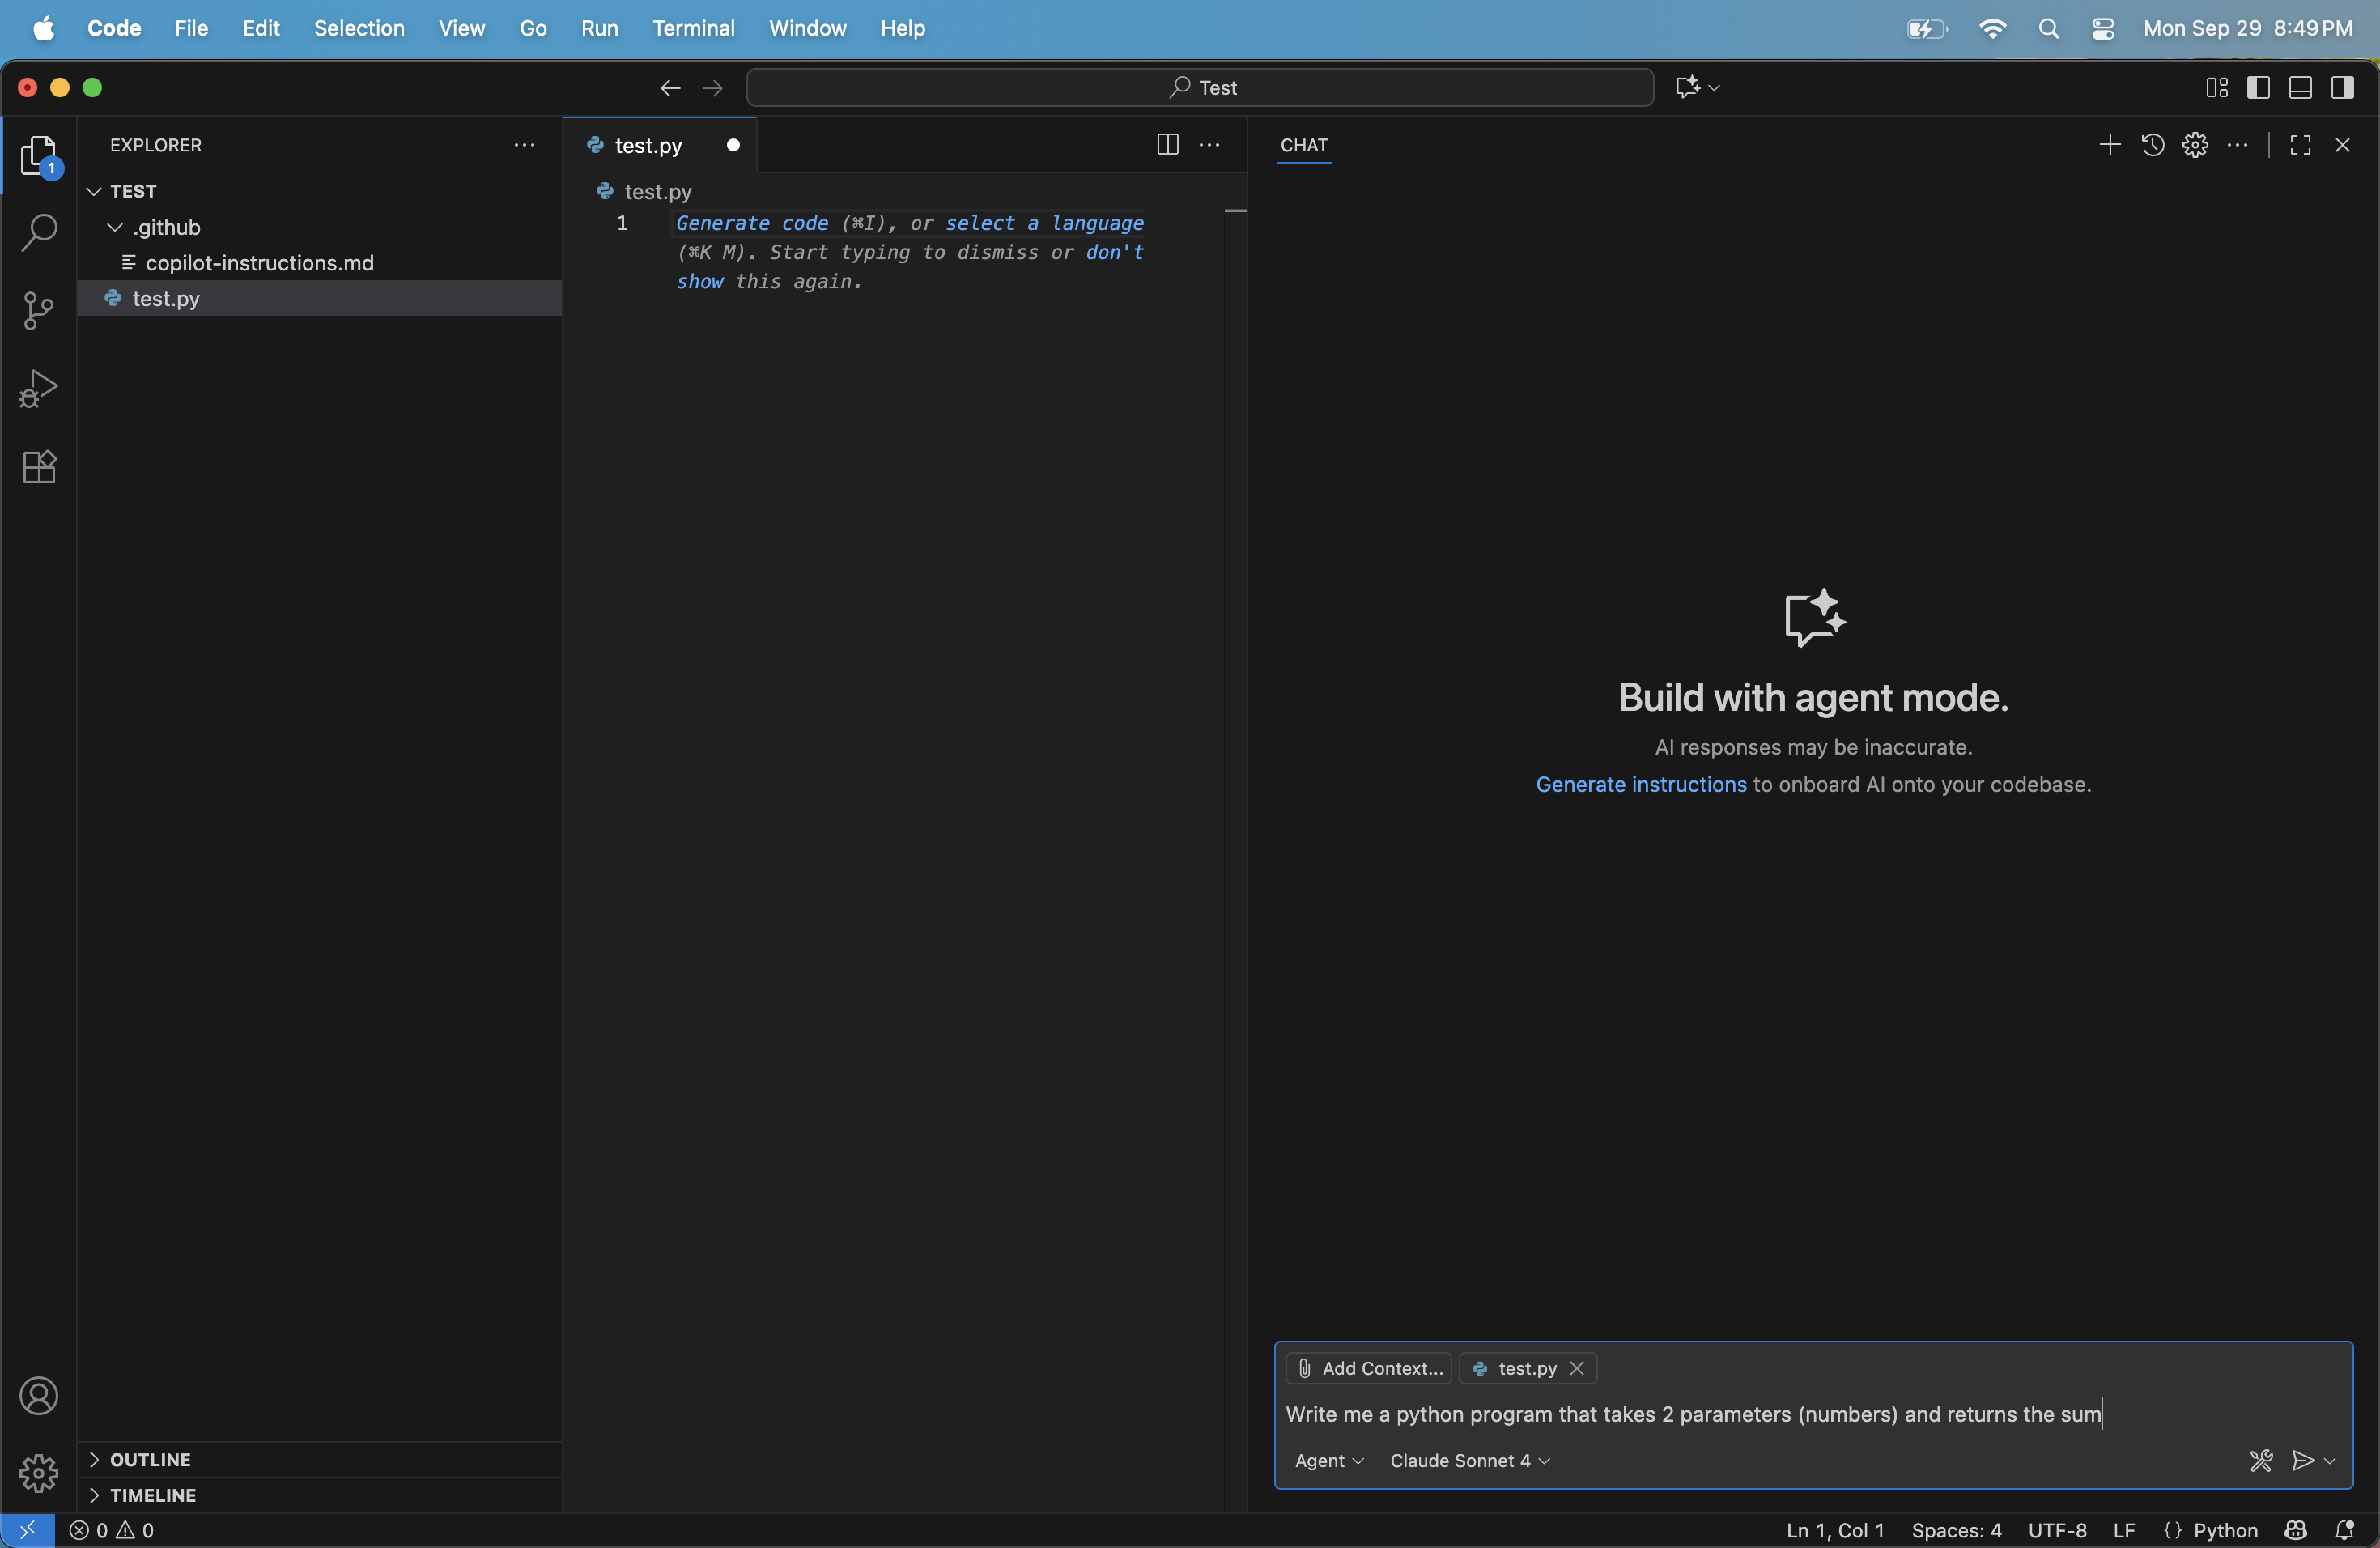This screenshot has height=1548, width=2380.
Task: Open the Extensions view
Action: point(39,466)
